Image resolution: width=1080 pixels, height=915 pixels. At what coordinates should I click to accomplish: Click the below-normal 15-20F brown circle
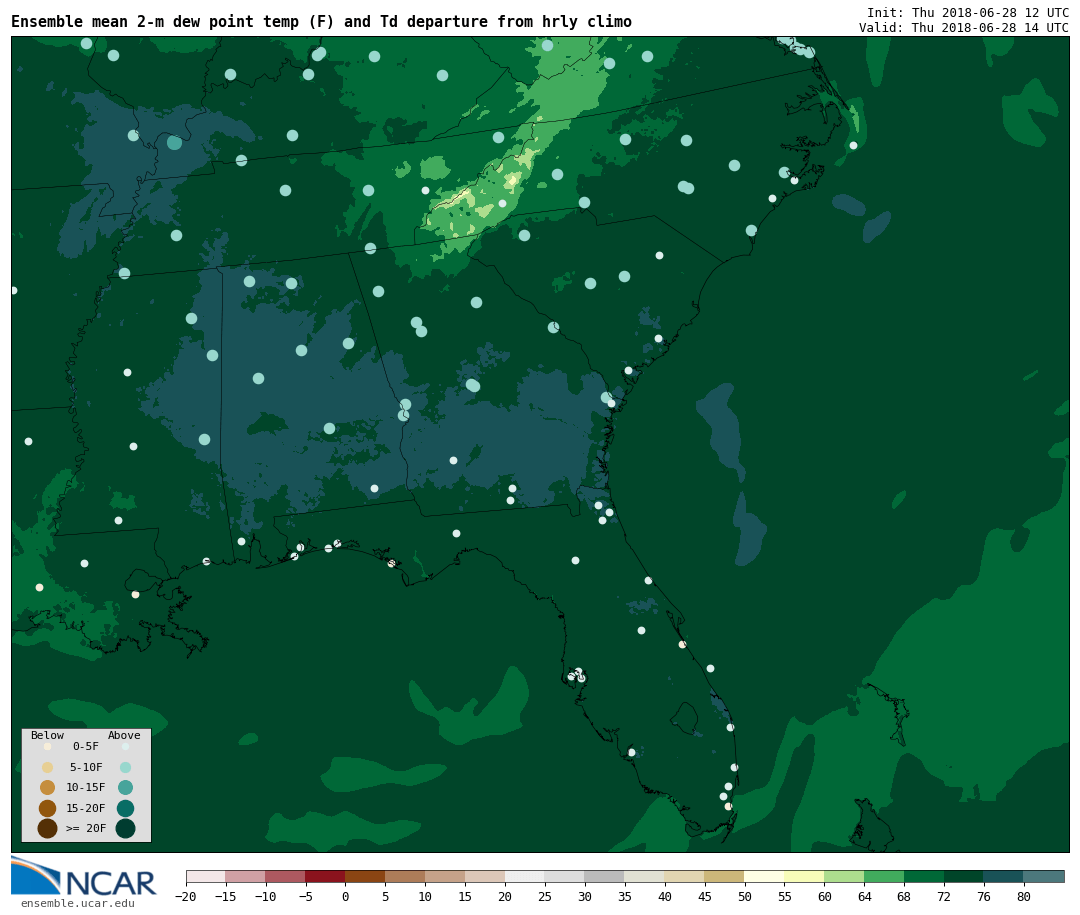[48, 808]
